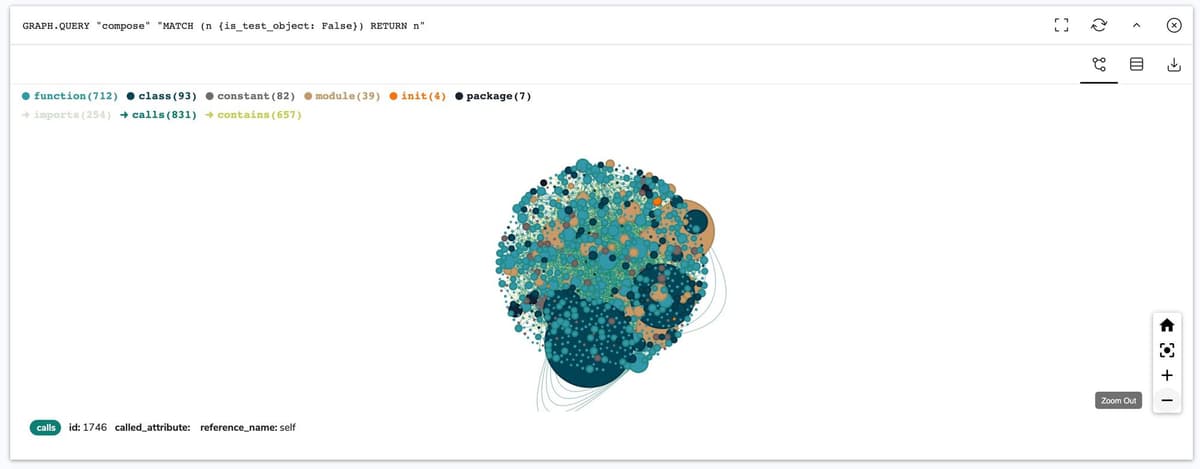1200x469 pixels.
Task: Click the init(4) orange legend dot
Action: pos(394,96)
